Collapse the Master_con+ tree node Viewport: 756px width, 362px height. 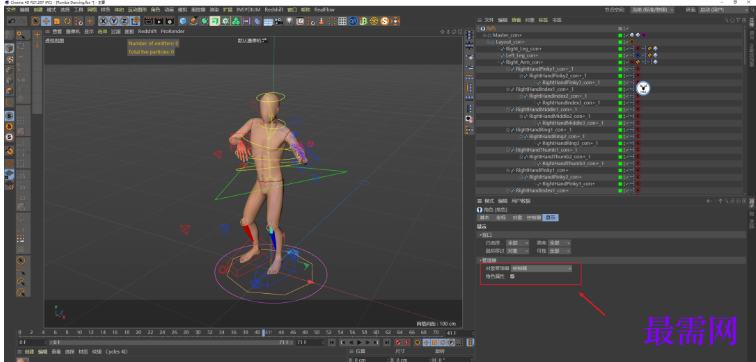[484, 35]
